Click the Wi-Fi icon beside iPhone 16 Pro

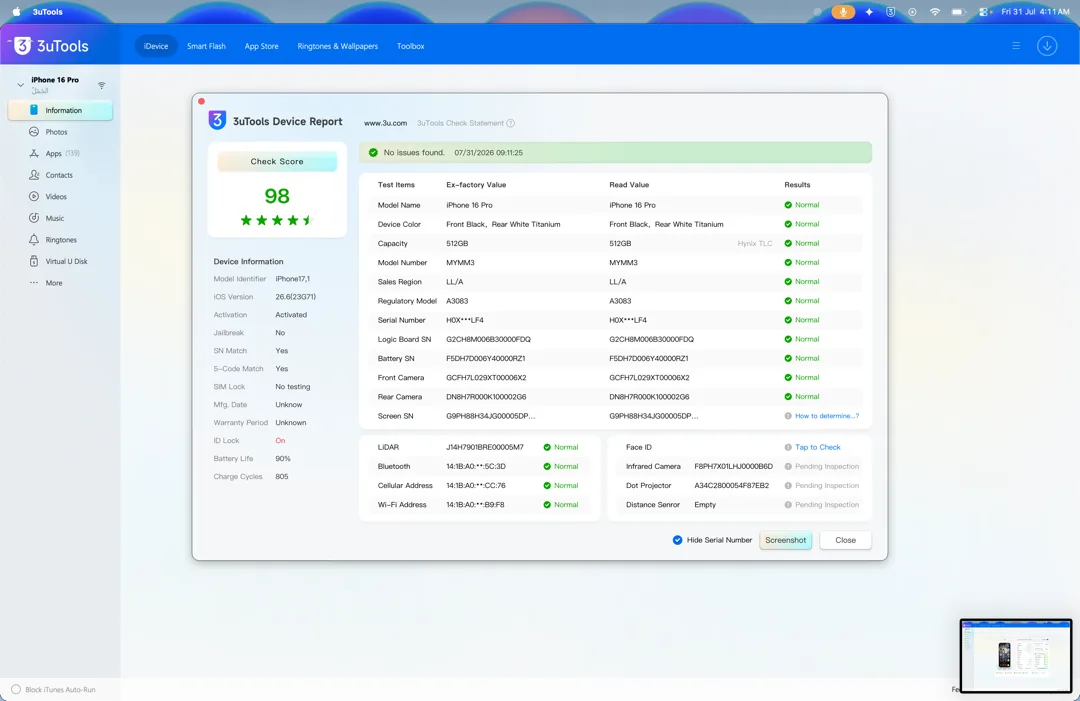pos(101,85)
